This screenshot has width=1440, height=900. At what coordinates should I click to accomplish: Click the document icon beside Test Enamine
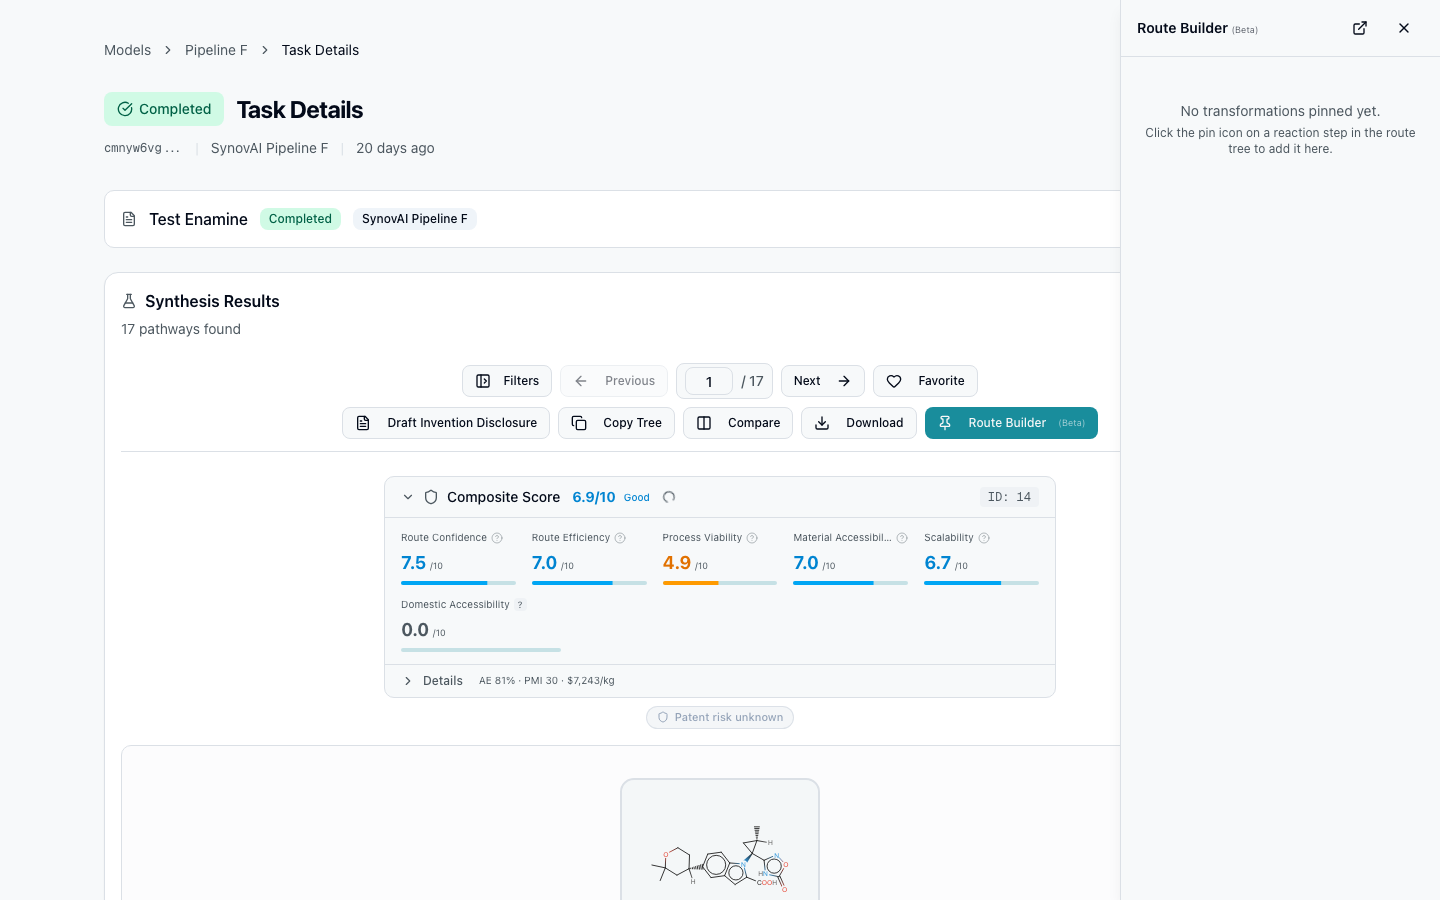[129, 219]
